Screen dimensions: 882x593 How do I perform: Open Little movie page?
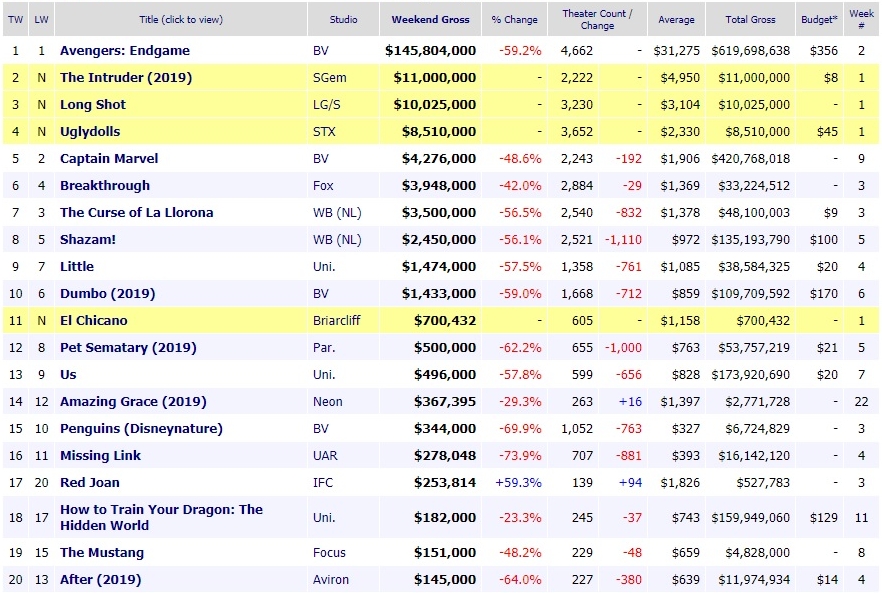click(x=76, y=267)
